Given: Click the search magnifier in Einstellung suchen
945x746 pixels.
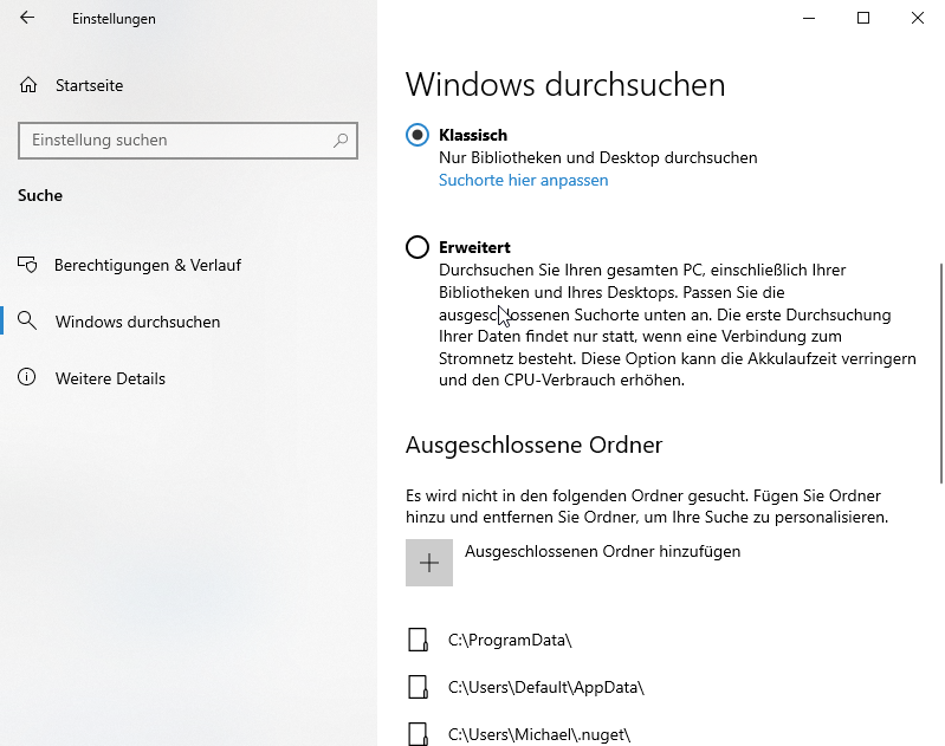Looking at the screenshot, I should [341, 140].
